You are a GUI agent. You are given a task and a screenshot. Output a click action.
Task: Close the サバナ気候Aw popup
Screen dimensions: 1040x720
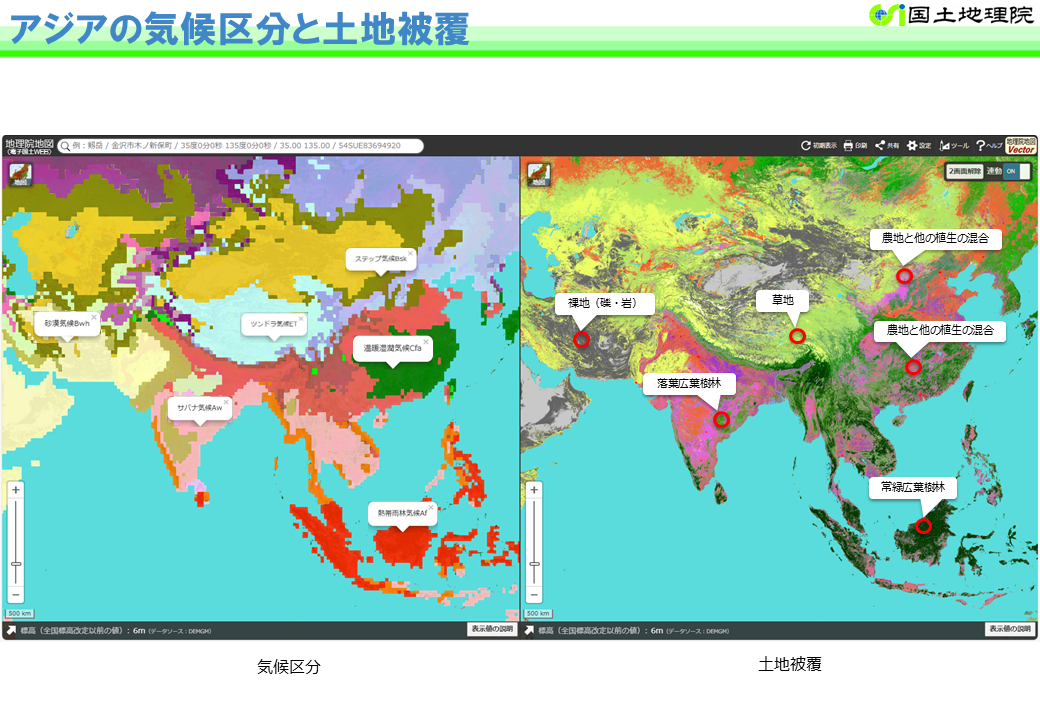coord(226,402)
